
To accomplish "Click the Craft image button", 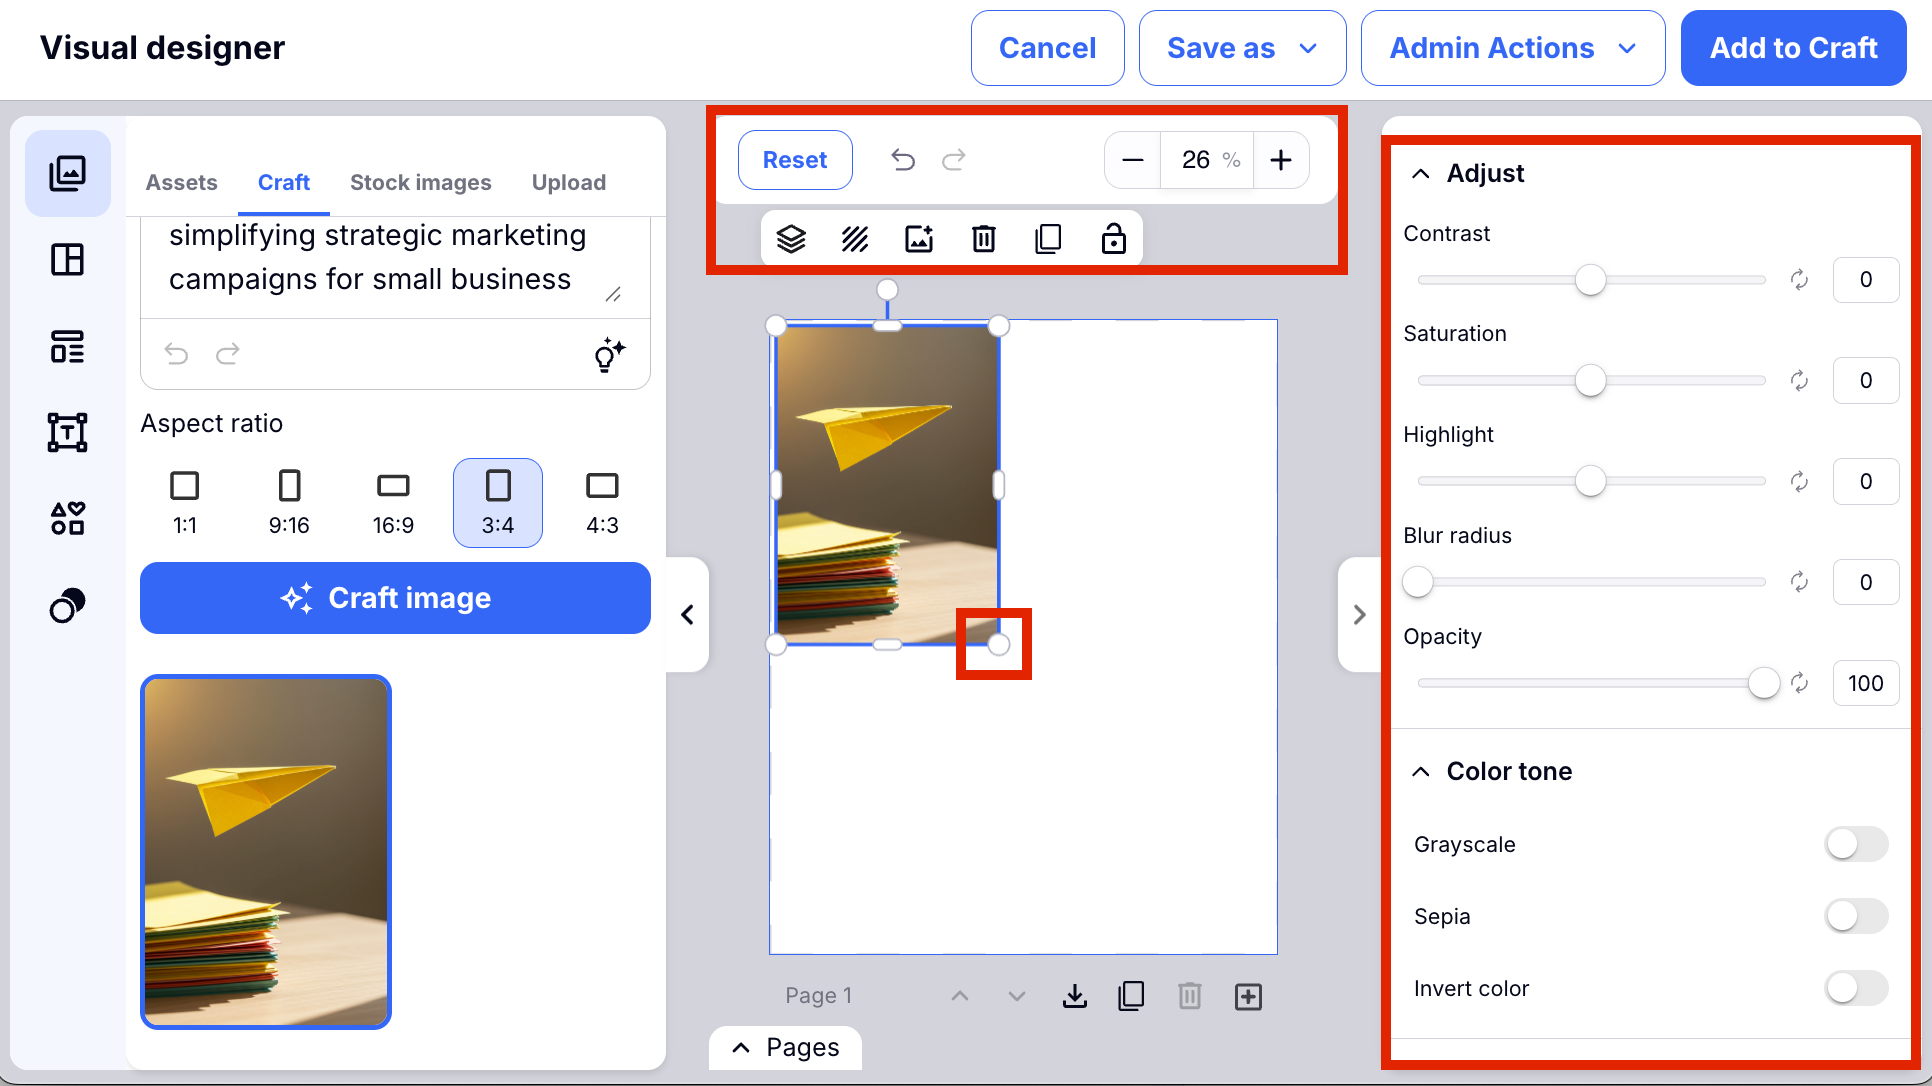I will [x=395, y=598].
